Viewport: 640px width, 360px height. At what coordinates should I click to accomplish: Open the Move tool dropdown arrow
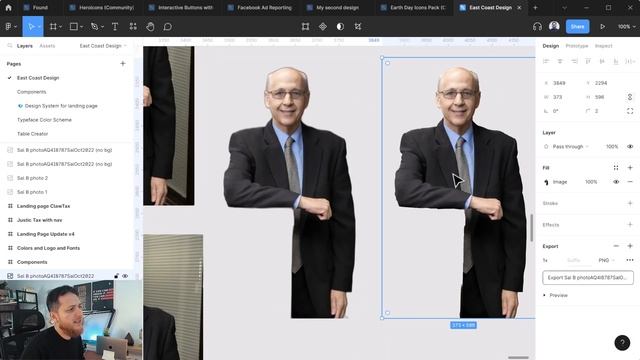[40, 27]
